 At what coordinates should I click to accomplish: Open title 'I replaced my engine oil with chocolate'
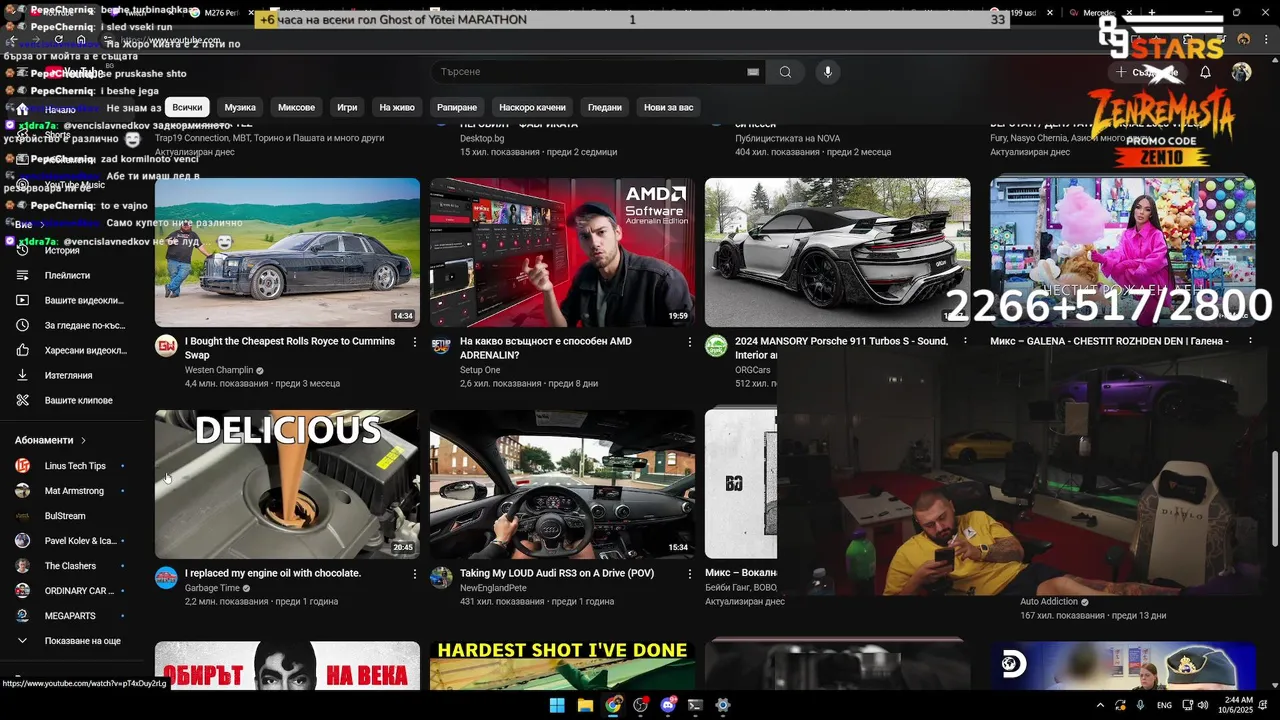pyautogui.click(x=273, y=573)
